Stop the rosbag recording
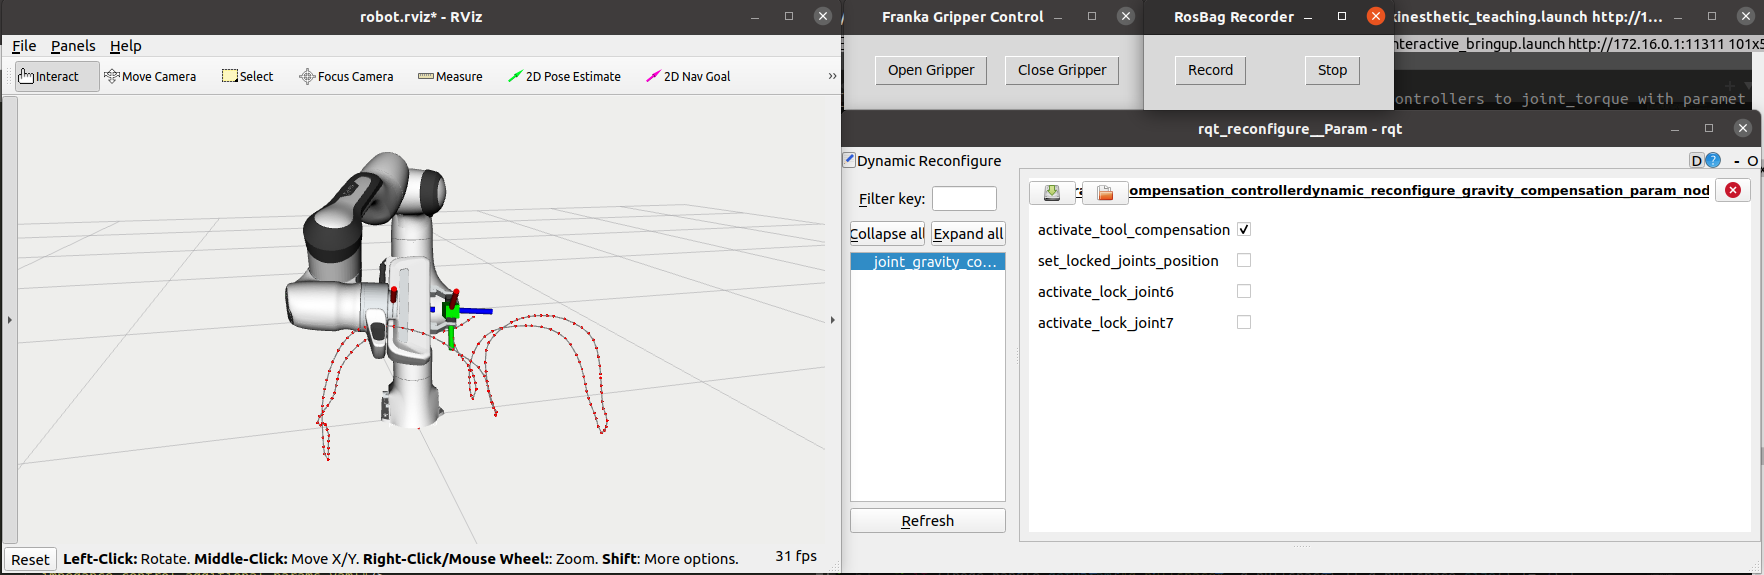This screenshot has height=575, width=1764. coord(1332,70)
